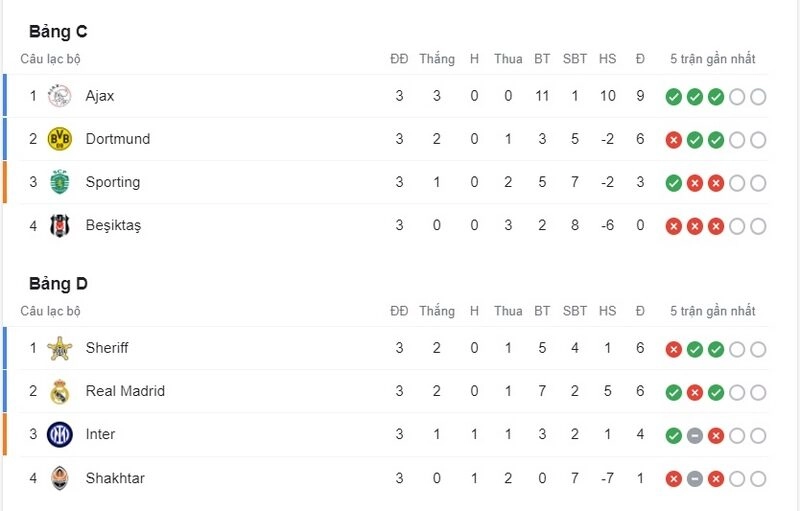Click the Shakhtar club crest

(x=59, y=478)
